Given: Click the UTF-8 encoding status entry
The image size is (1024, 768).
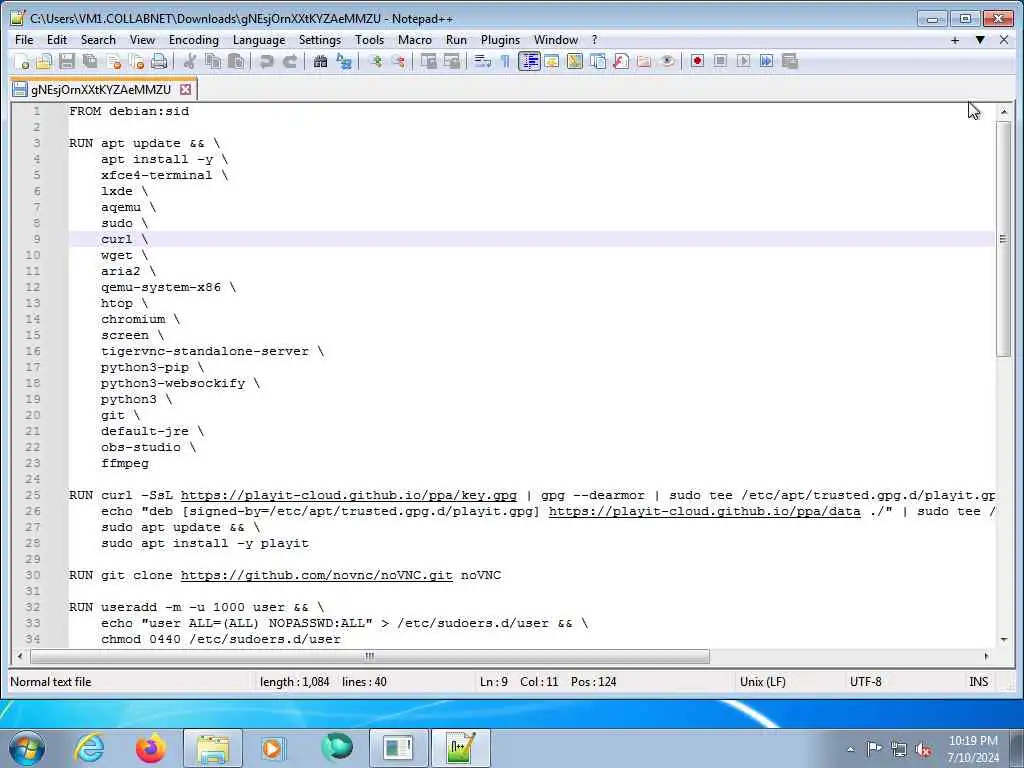Looking at the screenshot, I should click(865, 682).
